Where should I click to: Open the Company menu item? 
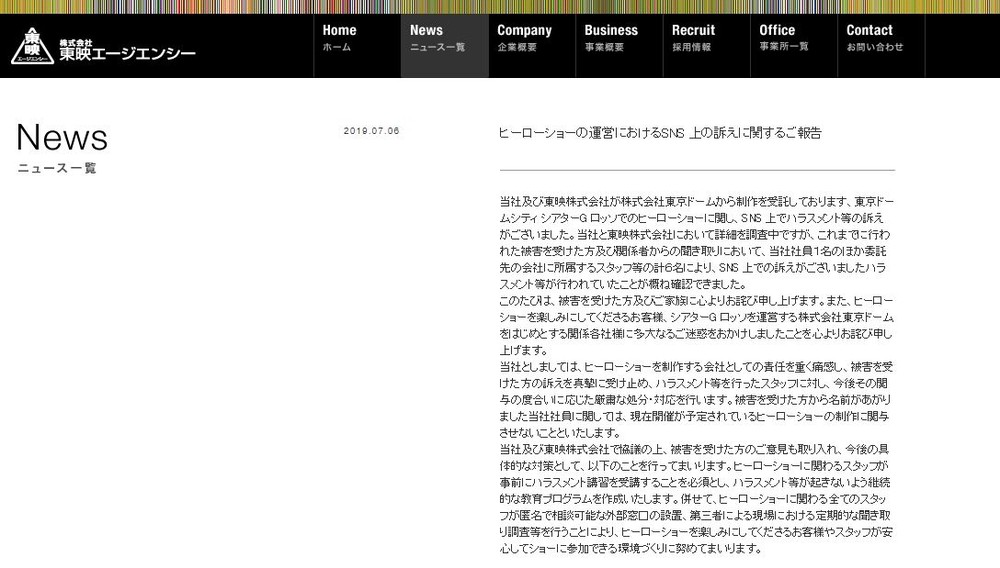point(524,38)
